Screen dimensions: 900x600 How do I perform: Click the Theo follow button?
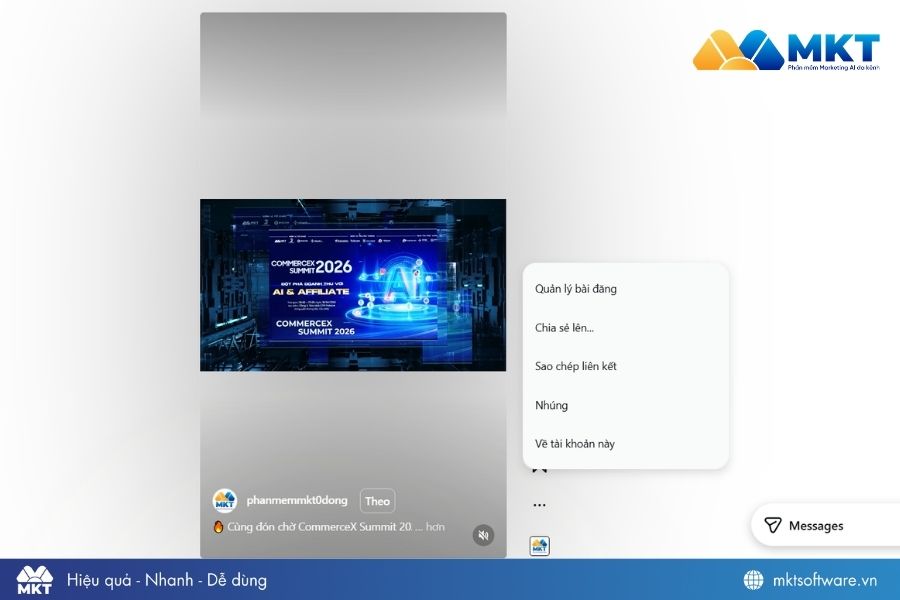click(x=377, y=501)
